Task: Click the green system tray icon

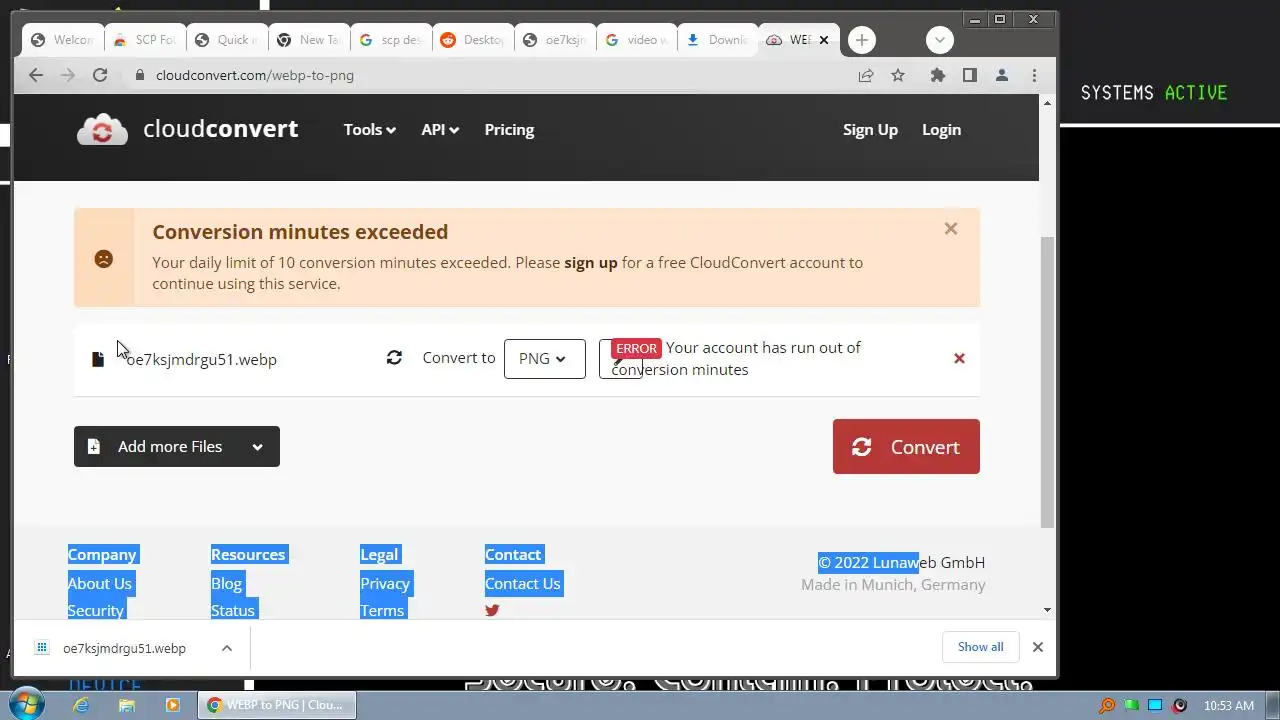Action: 1131,705
